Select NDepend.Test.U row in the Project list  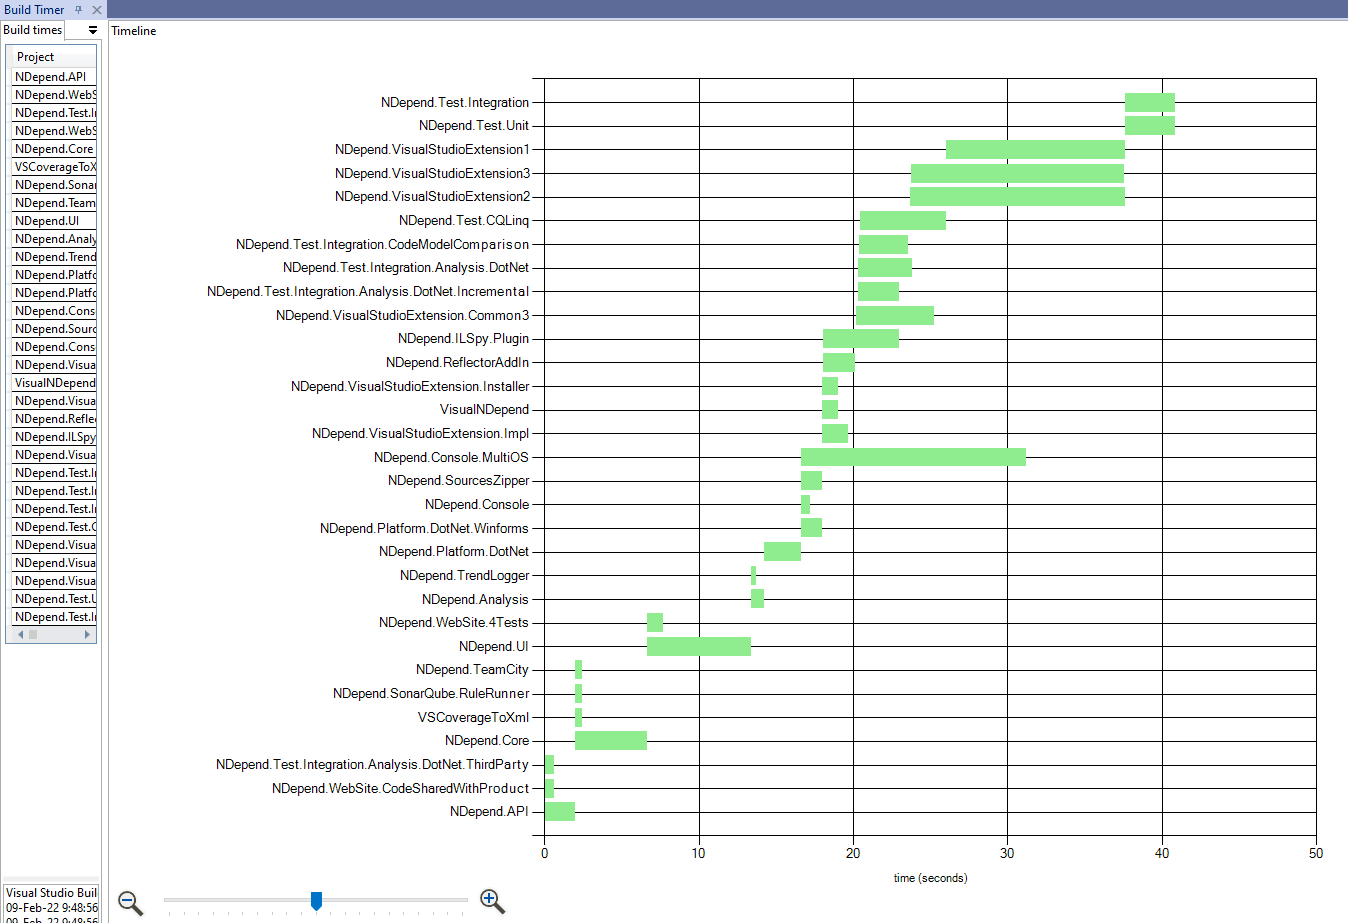(x=54, y=599)
